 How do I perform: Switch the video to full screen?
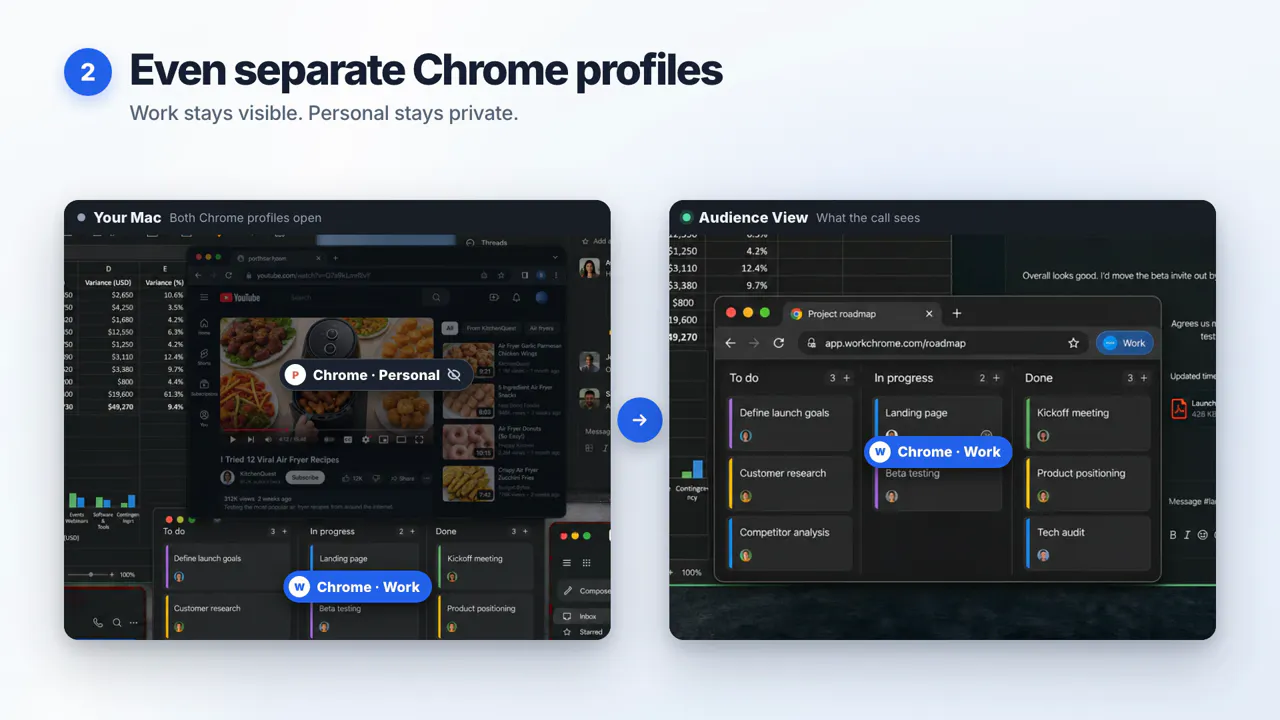click(x=419, y=439)
